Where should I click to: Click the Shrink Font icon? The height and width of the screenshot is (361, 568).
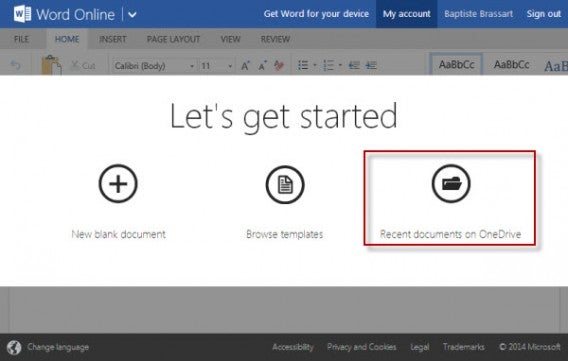262,66
